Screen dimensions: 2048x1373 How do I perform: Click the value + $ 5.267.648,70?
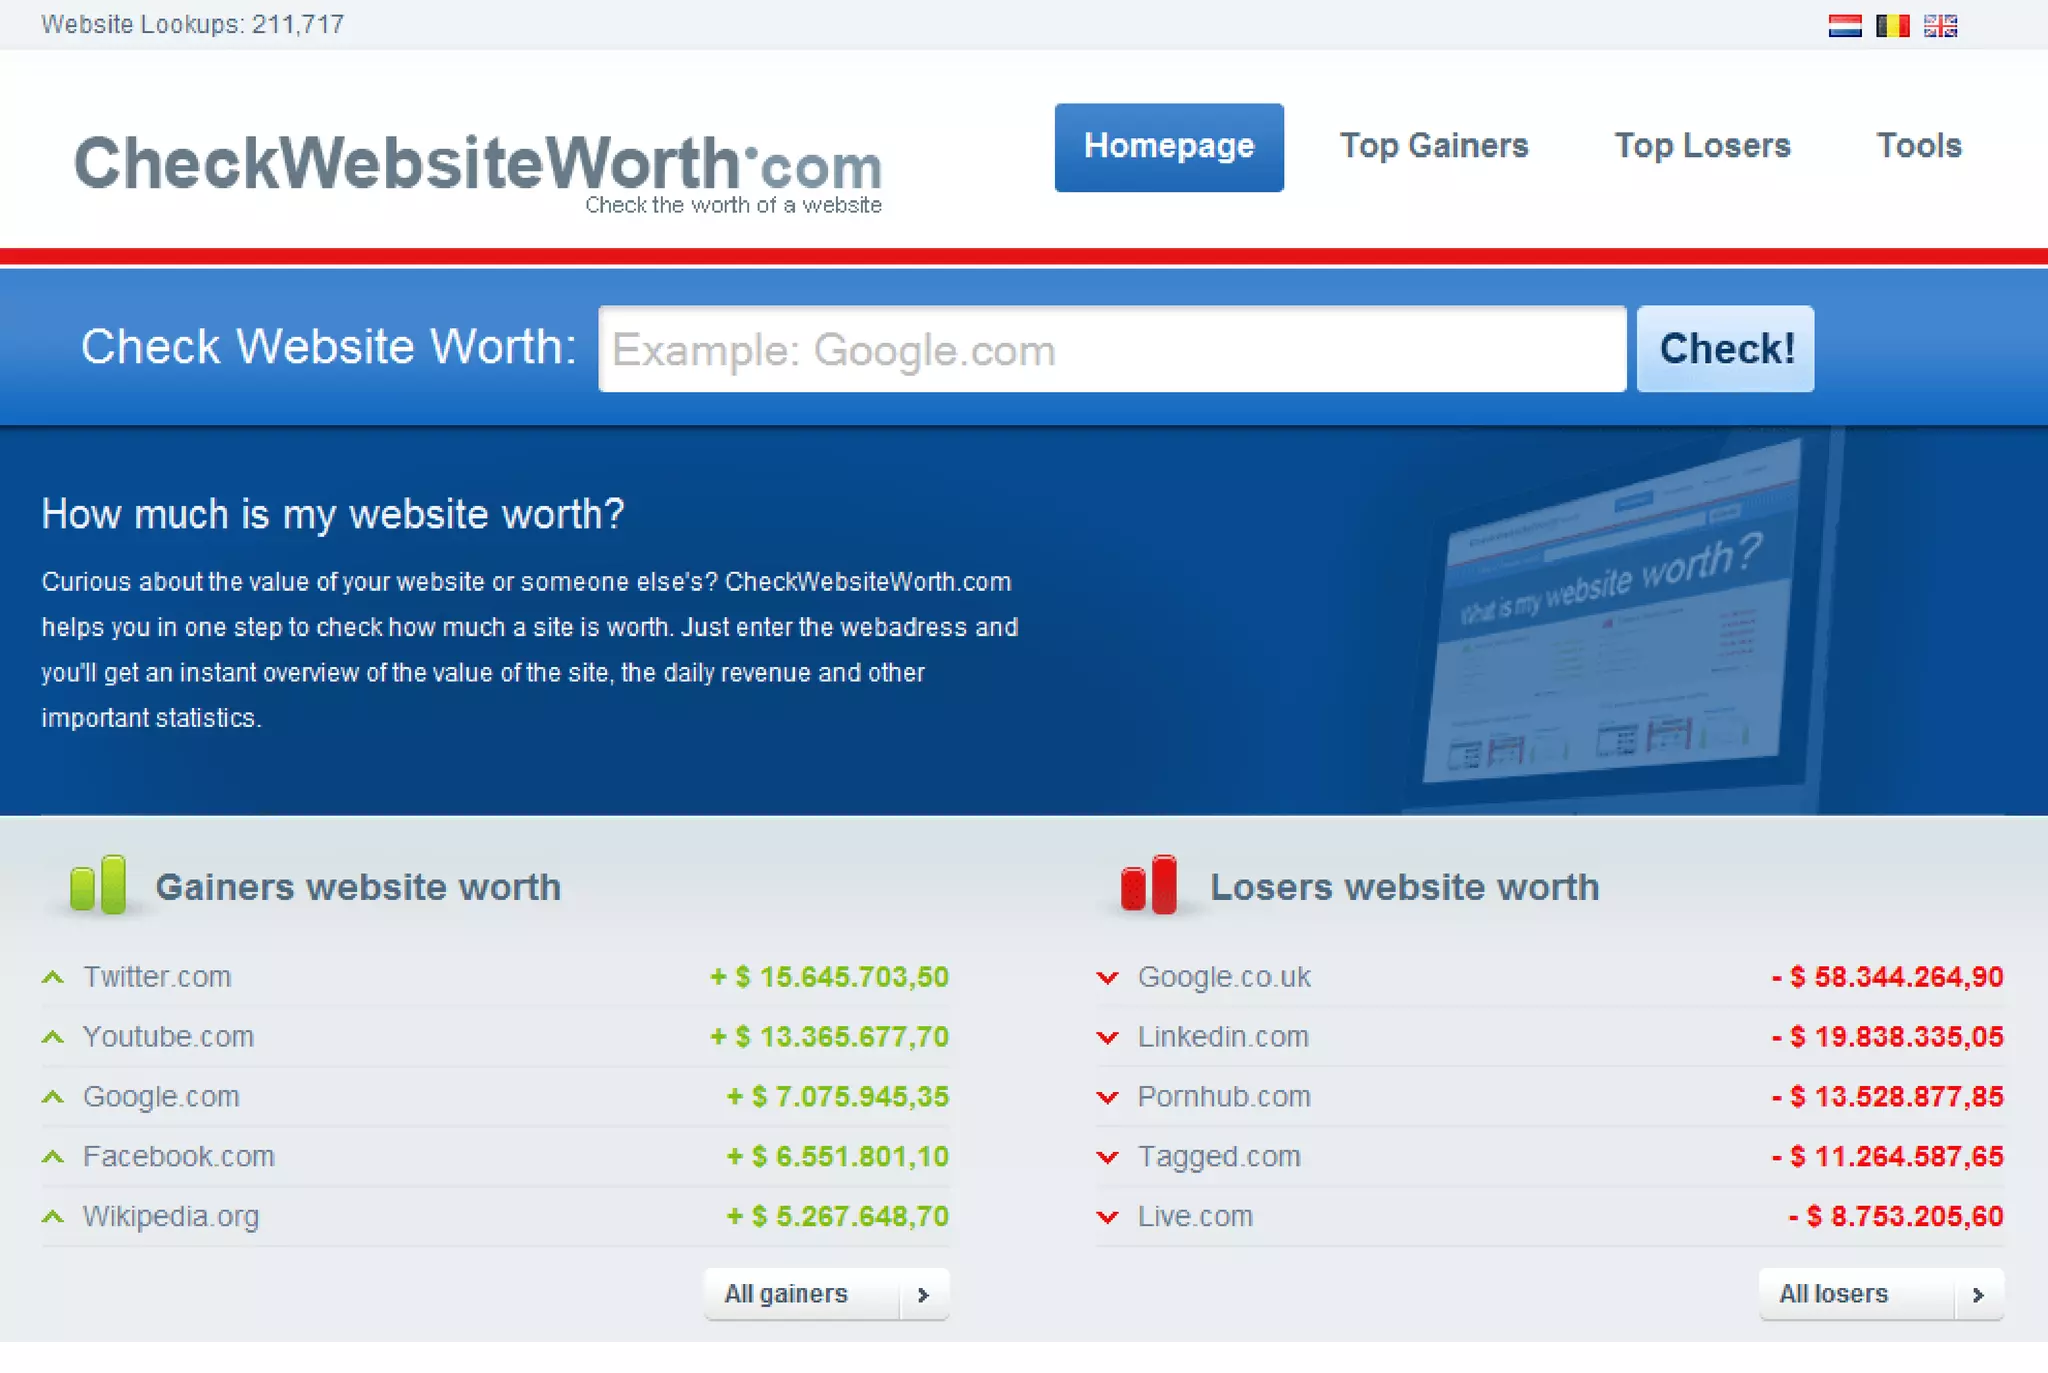pyautogui.click(x=837, y=1217)
